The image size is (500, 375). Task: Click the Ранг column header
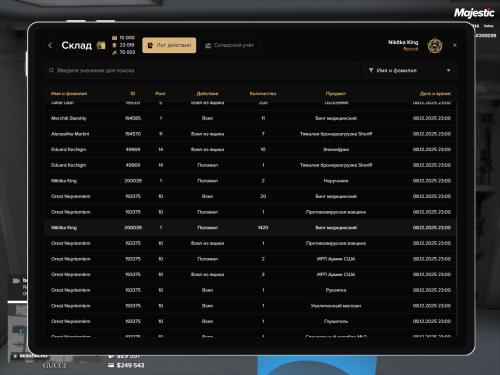(160, 94)
